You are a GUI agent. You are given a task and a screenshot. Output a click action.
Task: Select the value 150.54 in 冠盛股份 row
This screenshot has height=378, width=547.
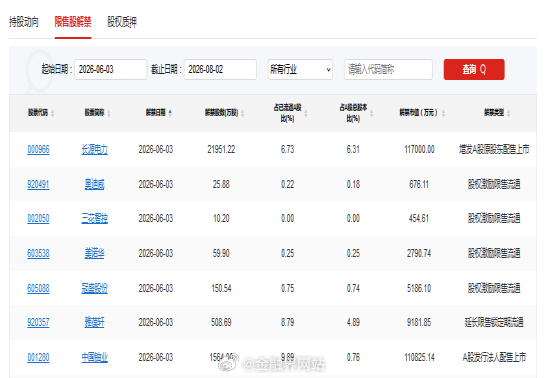pos(221,288)
